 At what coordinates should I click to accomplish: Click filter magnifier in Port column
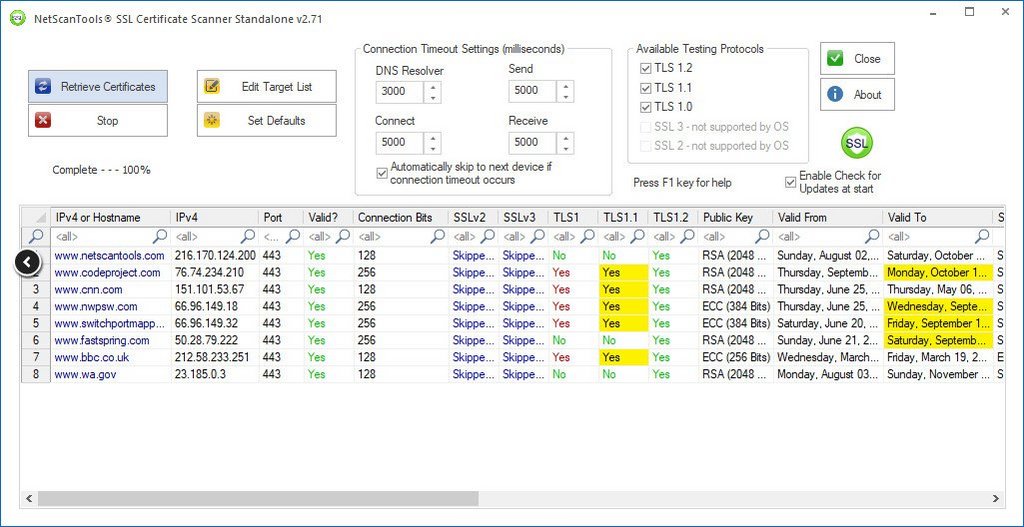293,236
